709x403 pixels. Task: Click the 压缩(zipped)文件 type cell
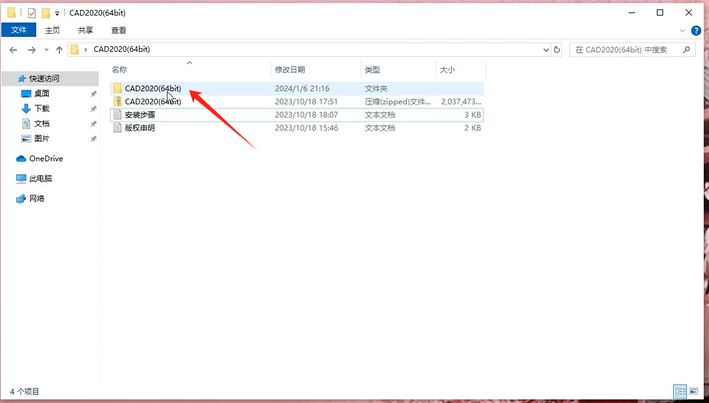pyautogui.click(x=397, y=102)
